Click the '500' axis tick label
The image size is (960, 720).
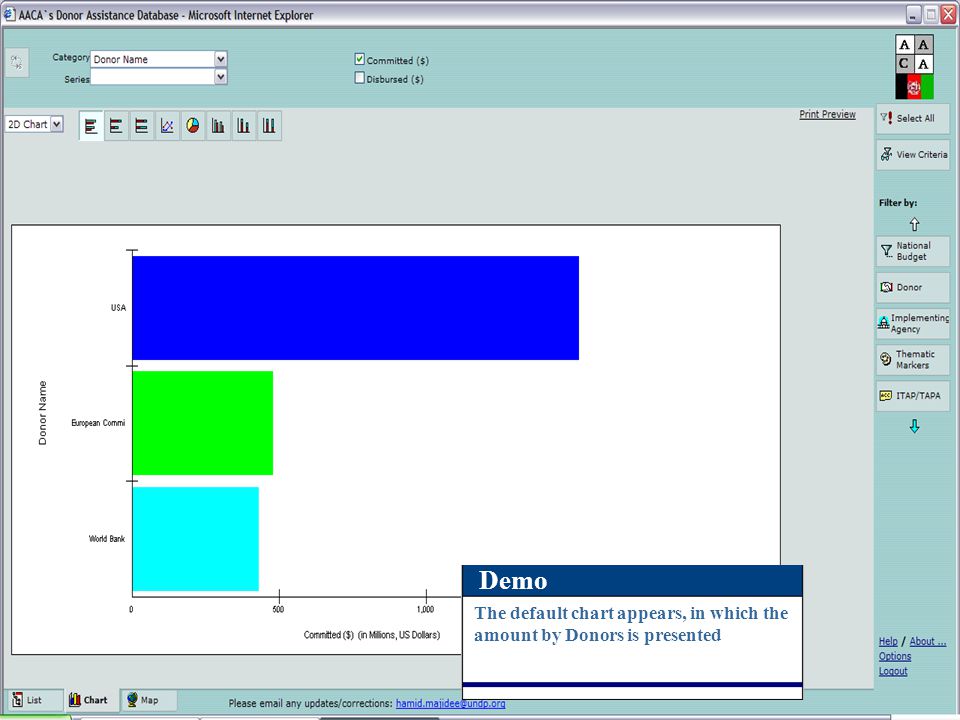tap(278, 609)
